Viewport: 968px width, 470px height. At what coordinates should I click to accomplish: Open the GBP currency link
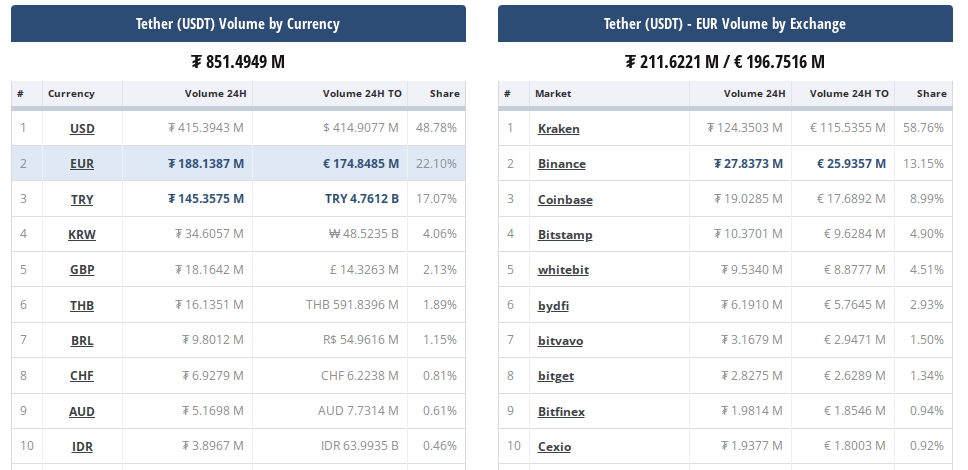(82, 269)
